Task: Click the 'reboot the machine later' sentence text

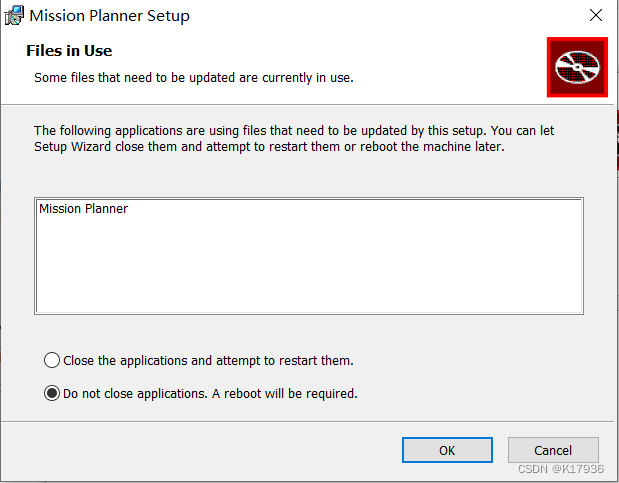Action: (x=430, y=147)
